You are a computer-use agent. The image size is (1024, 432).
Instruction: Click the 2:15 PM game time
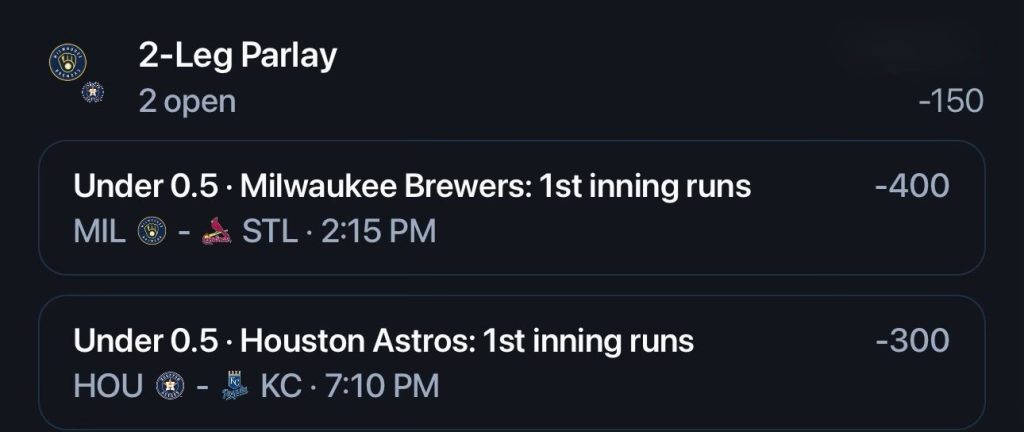(378, 232)
